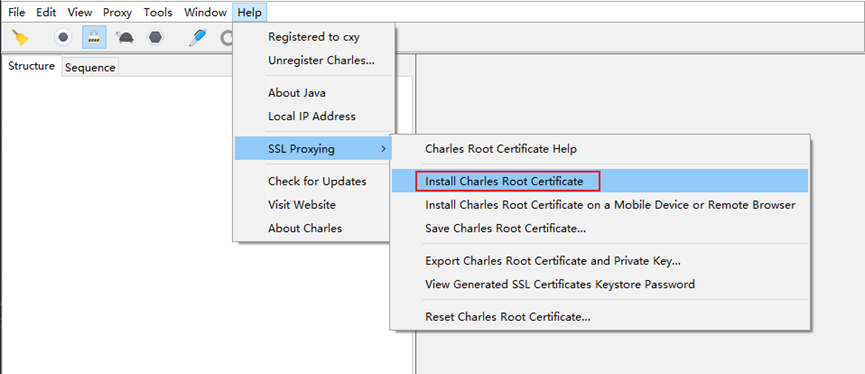Open the View menu
The width and height of the screenshot is (865, 374).
pyautogui.click(x=80, y=12)
